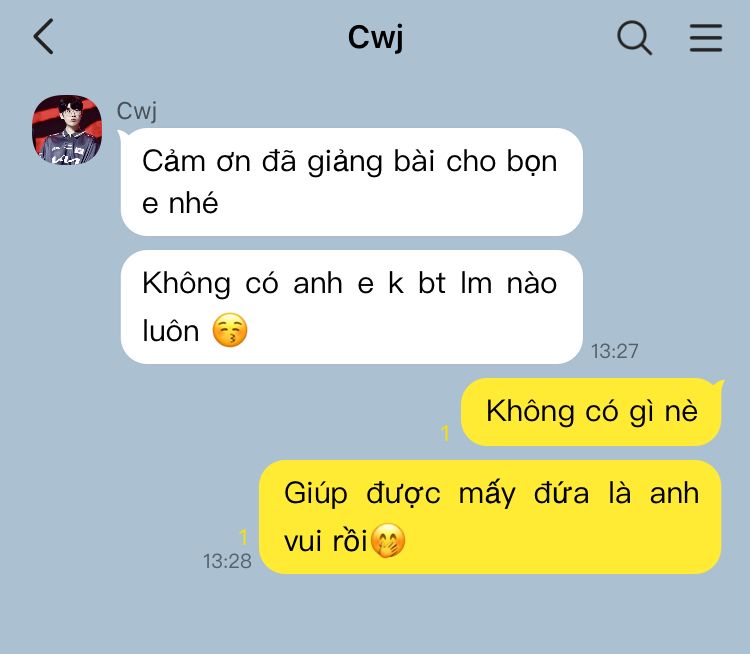
Task: Tap sender name Cwj above messages
Action: (x=136, y=111)
